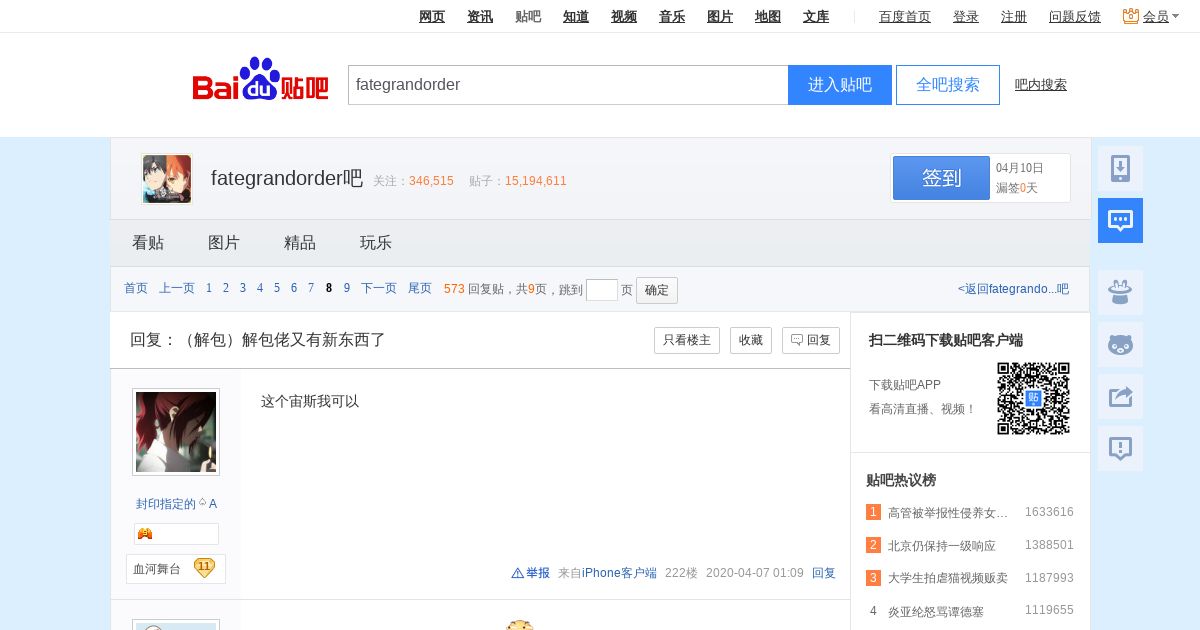The height and width of the screenshot is (630, 1200).
Task: Go to page 5 of the thread
Action: point(277,288)
